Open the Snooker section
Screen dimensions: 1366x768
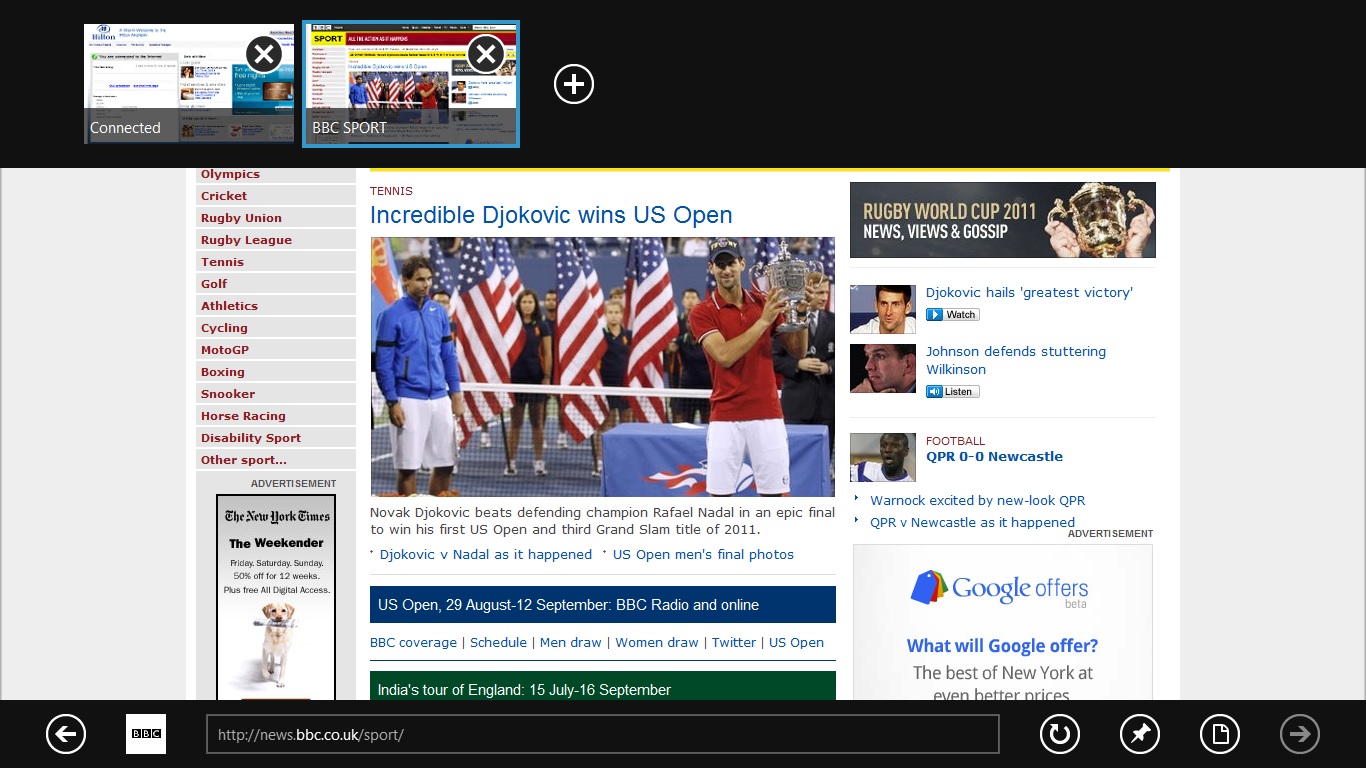click(228, 394)
